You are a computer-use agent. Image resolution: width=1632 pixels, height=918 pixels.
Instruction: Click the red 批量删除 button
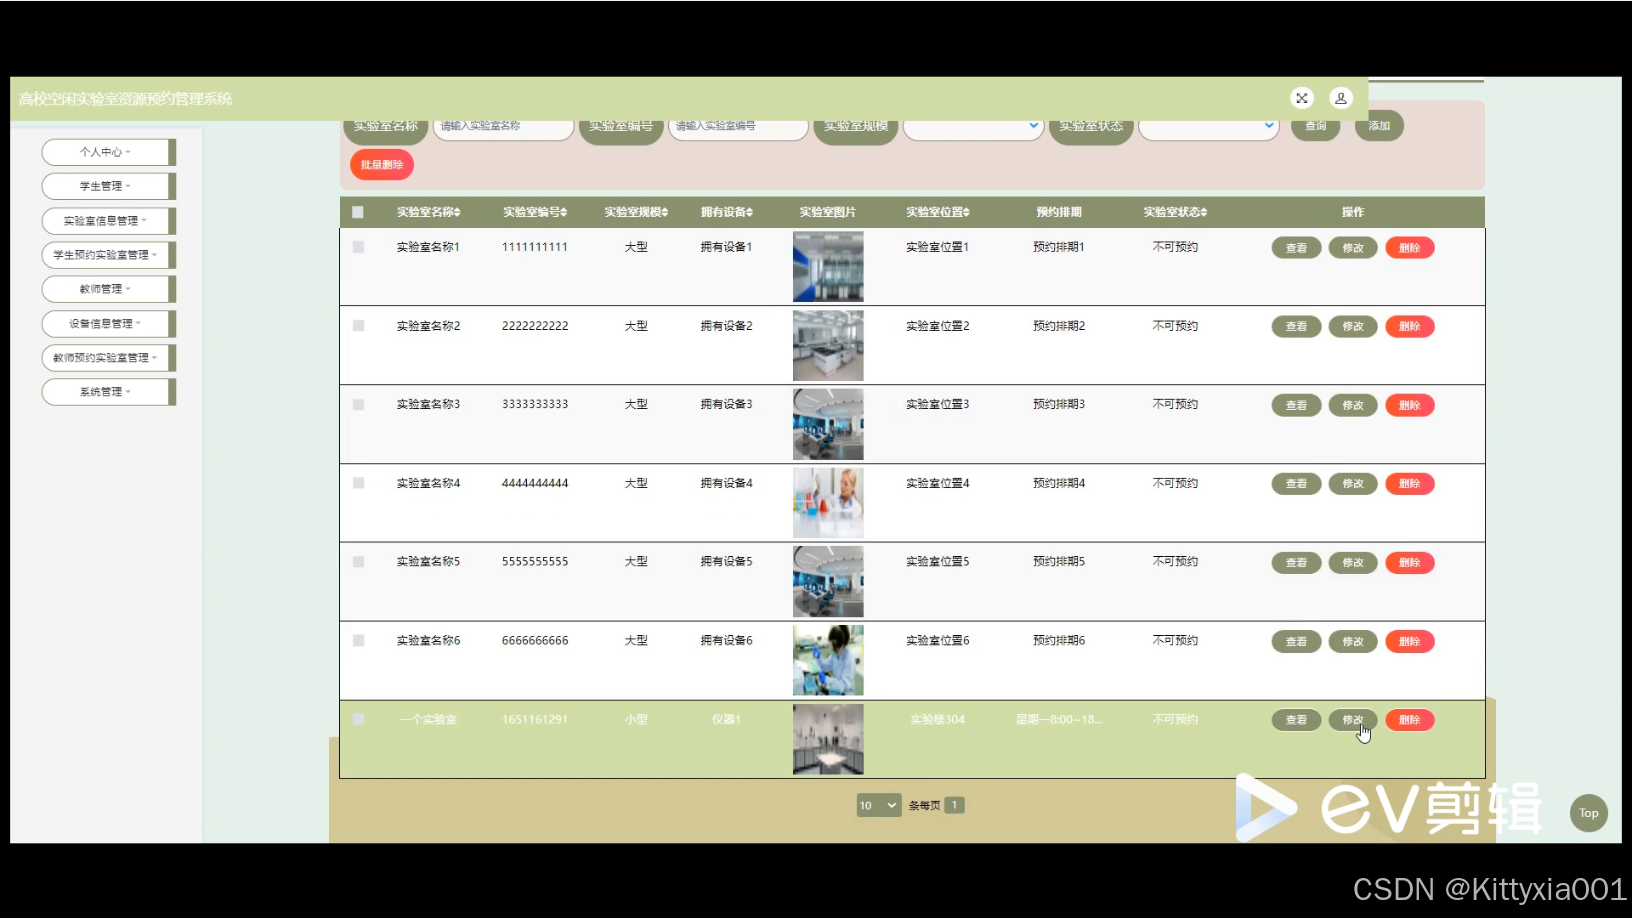(x=381, y=165)
